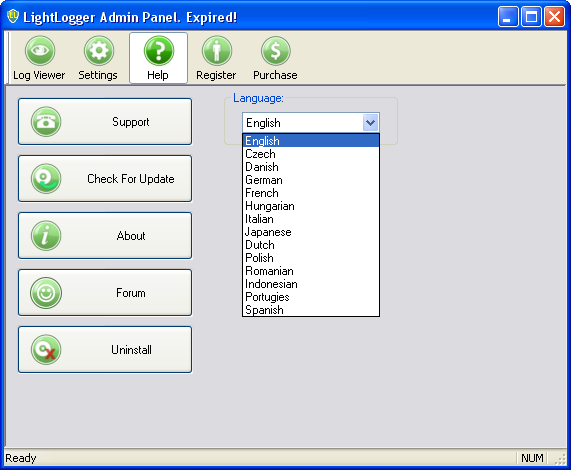This screenshot has height=470, width=571.
Task: Collapse the Language combo box arrow
Action: tap(371, 123)
